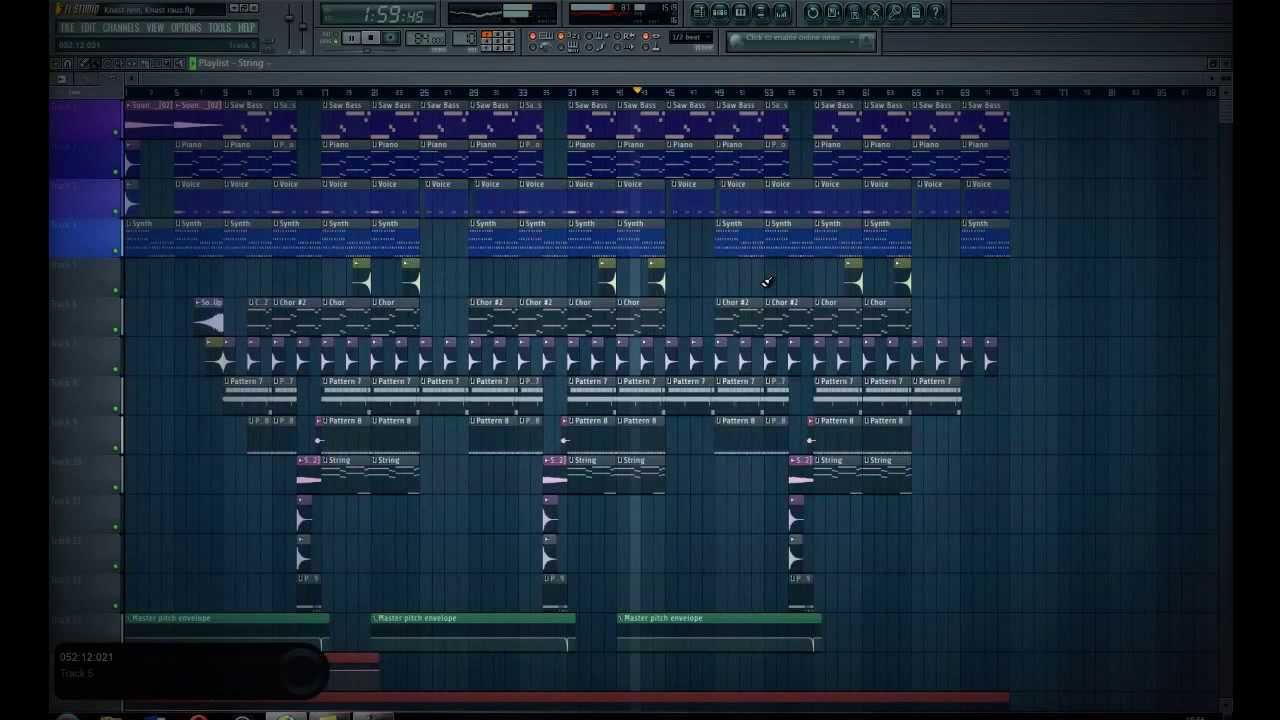
Task: Mute the Piano track green light
Action: pos(116,171)
